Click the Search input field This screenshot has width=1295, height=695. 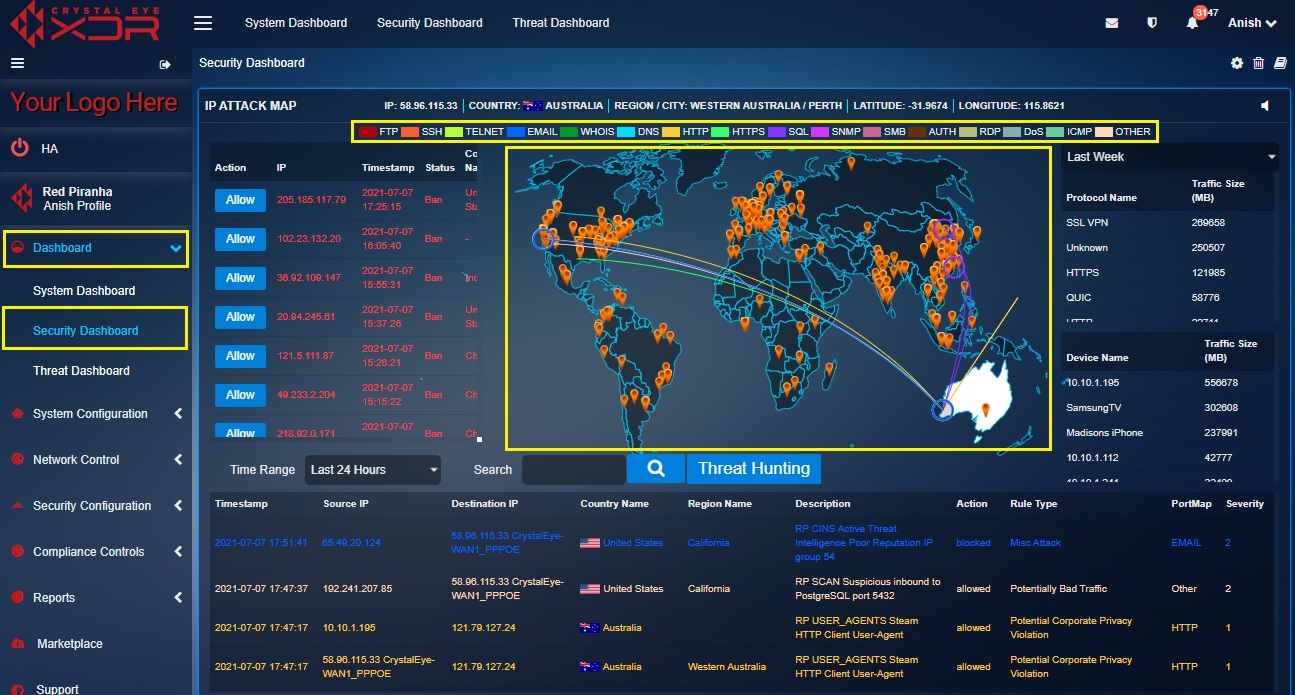tap(574, 470)
